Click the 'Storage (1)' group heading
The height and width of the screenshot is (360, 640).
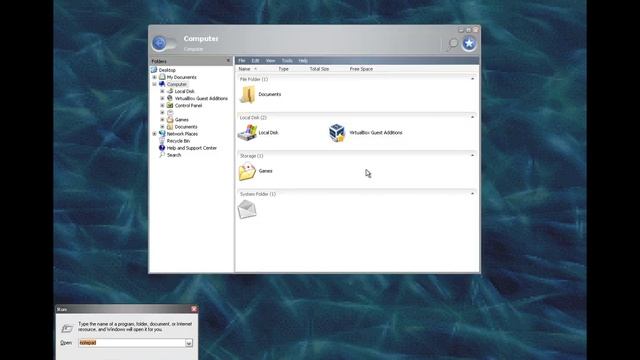tap(251, 156)
